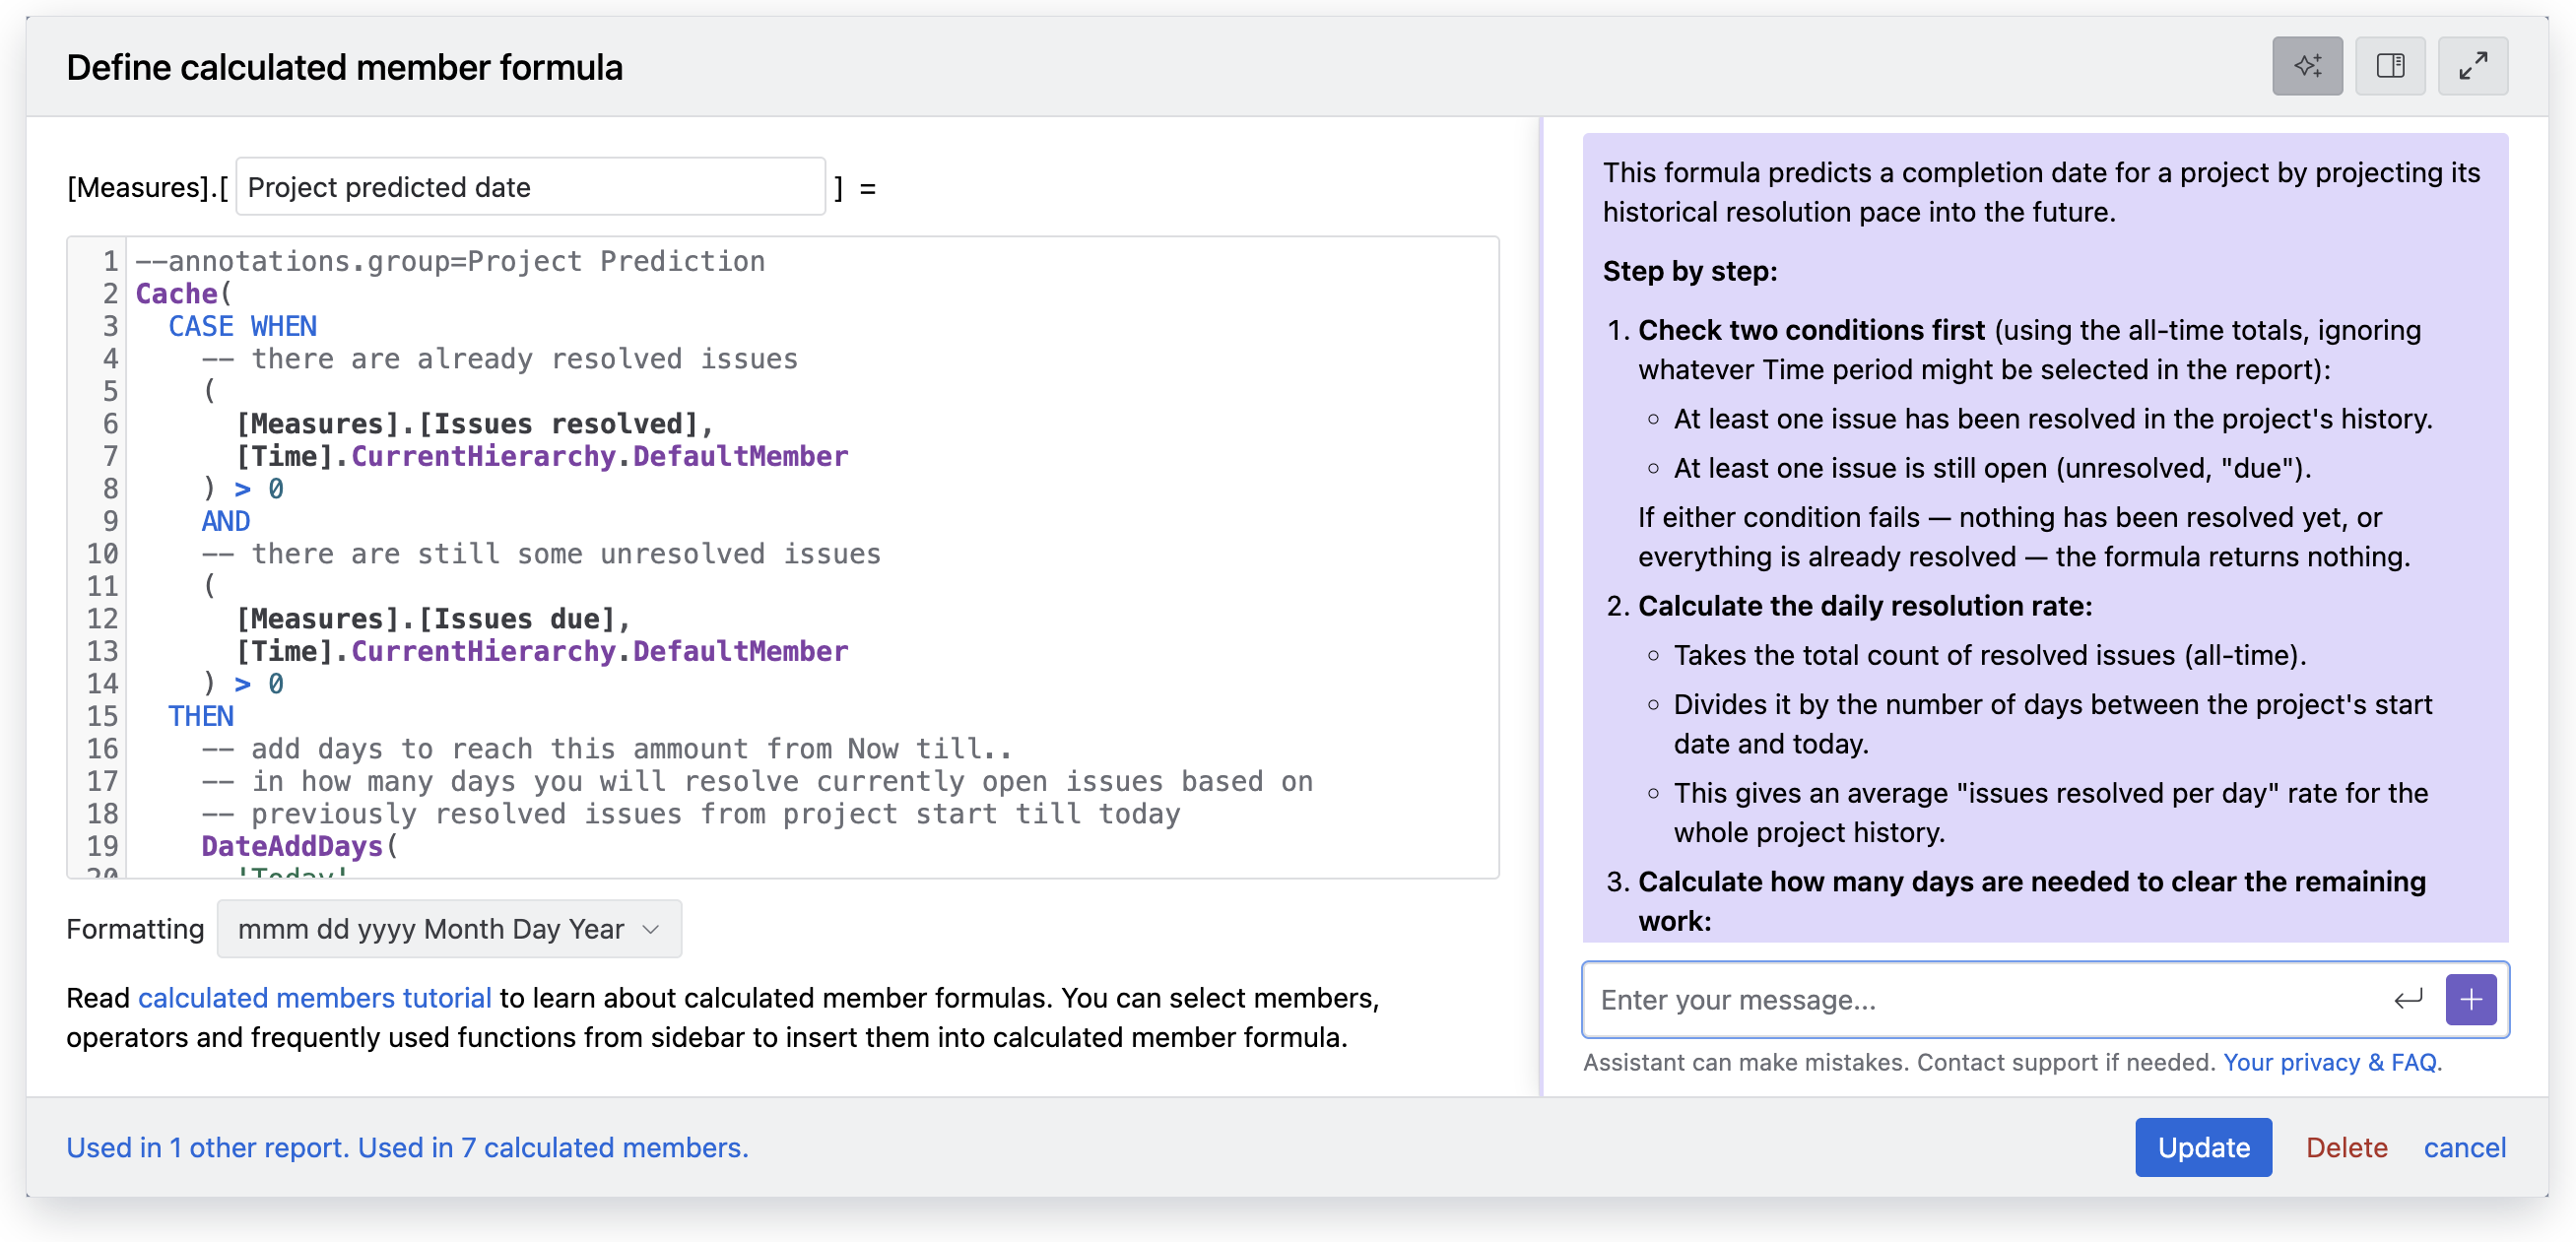Expand dialog to full screen icon
Viewport: 2576px width, 1242px height.
tap(2473, 66)
